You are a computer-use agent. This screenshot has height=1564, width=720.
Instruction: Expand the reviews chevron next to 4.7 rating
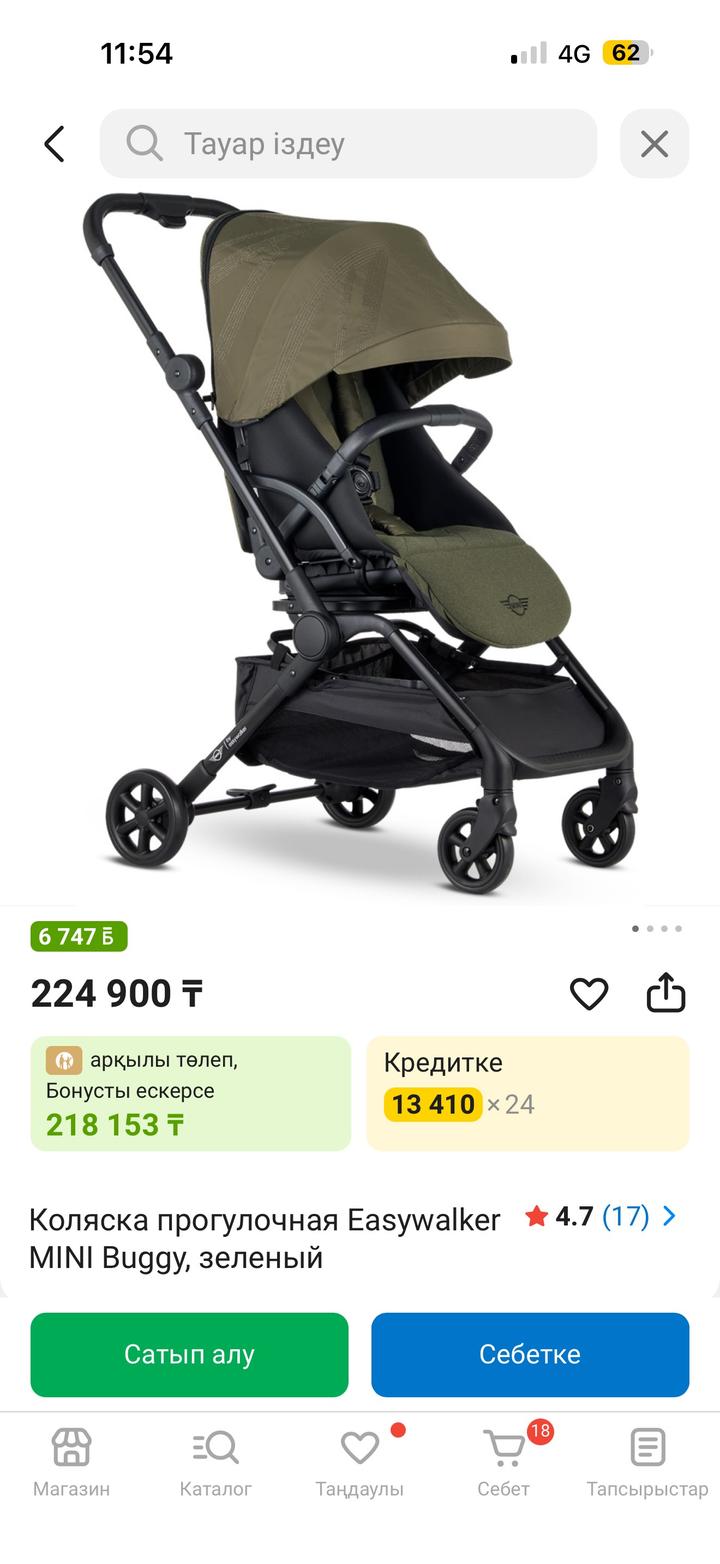(x=670, y=1216)
